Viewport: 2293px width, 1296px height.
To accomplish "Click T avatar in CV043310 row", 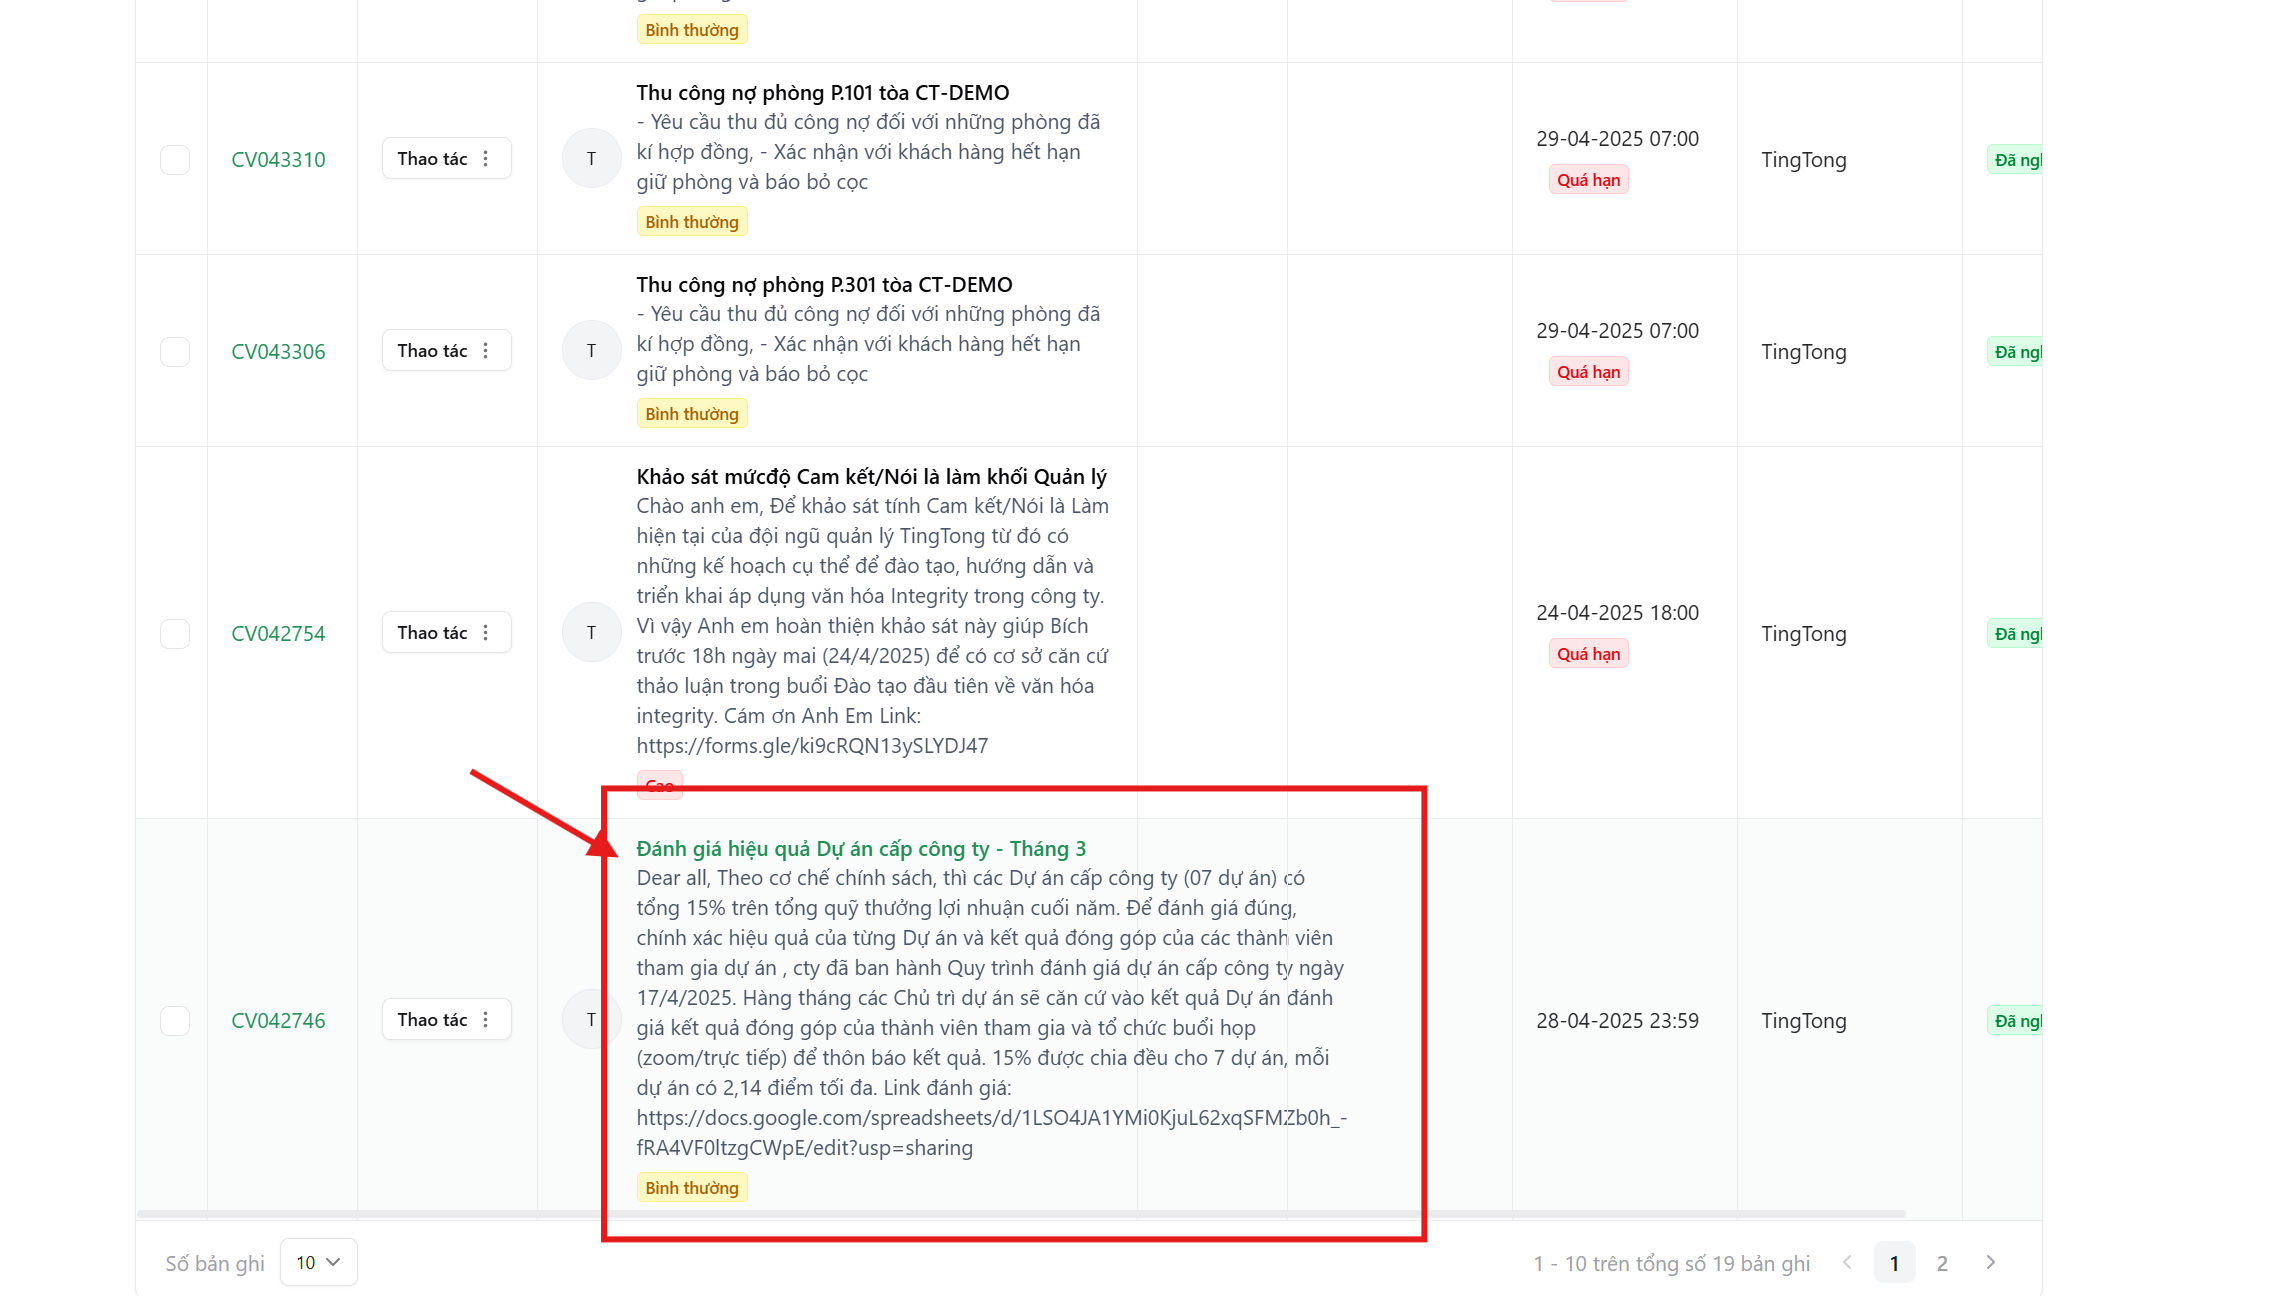I will [x=591, y=159].
